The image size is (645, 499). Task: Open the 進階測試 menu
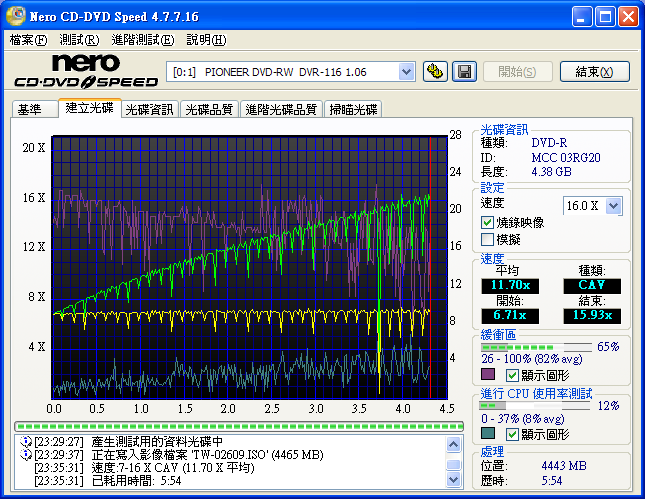pos(142,40)
